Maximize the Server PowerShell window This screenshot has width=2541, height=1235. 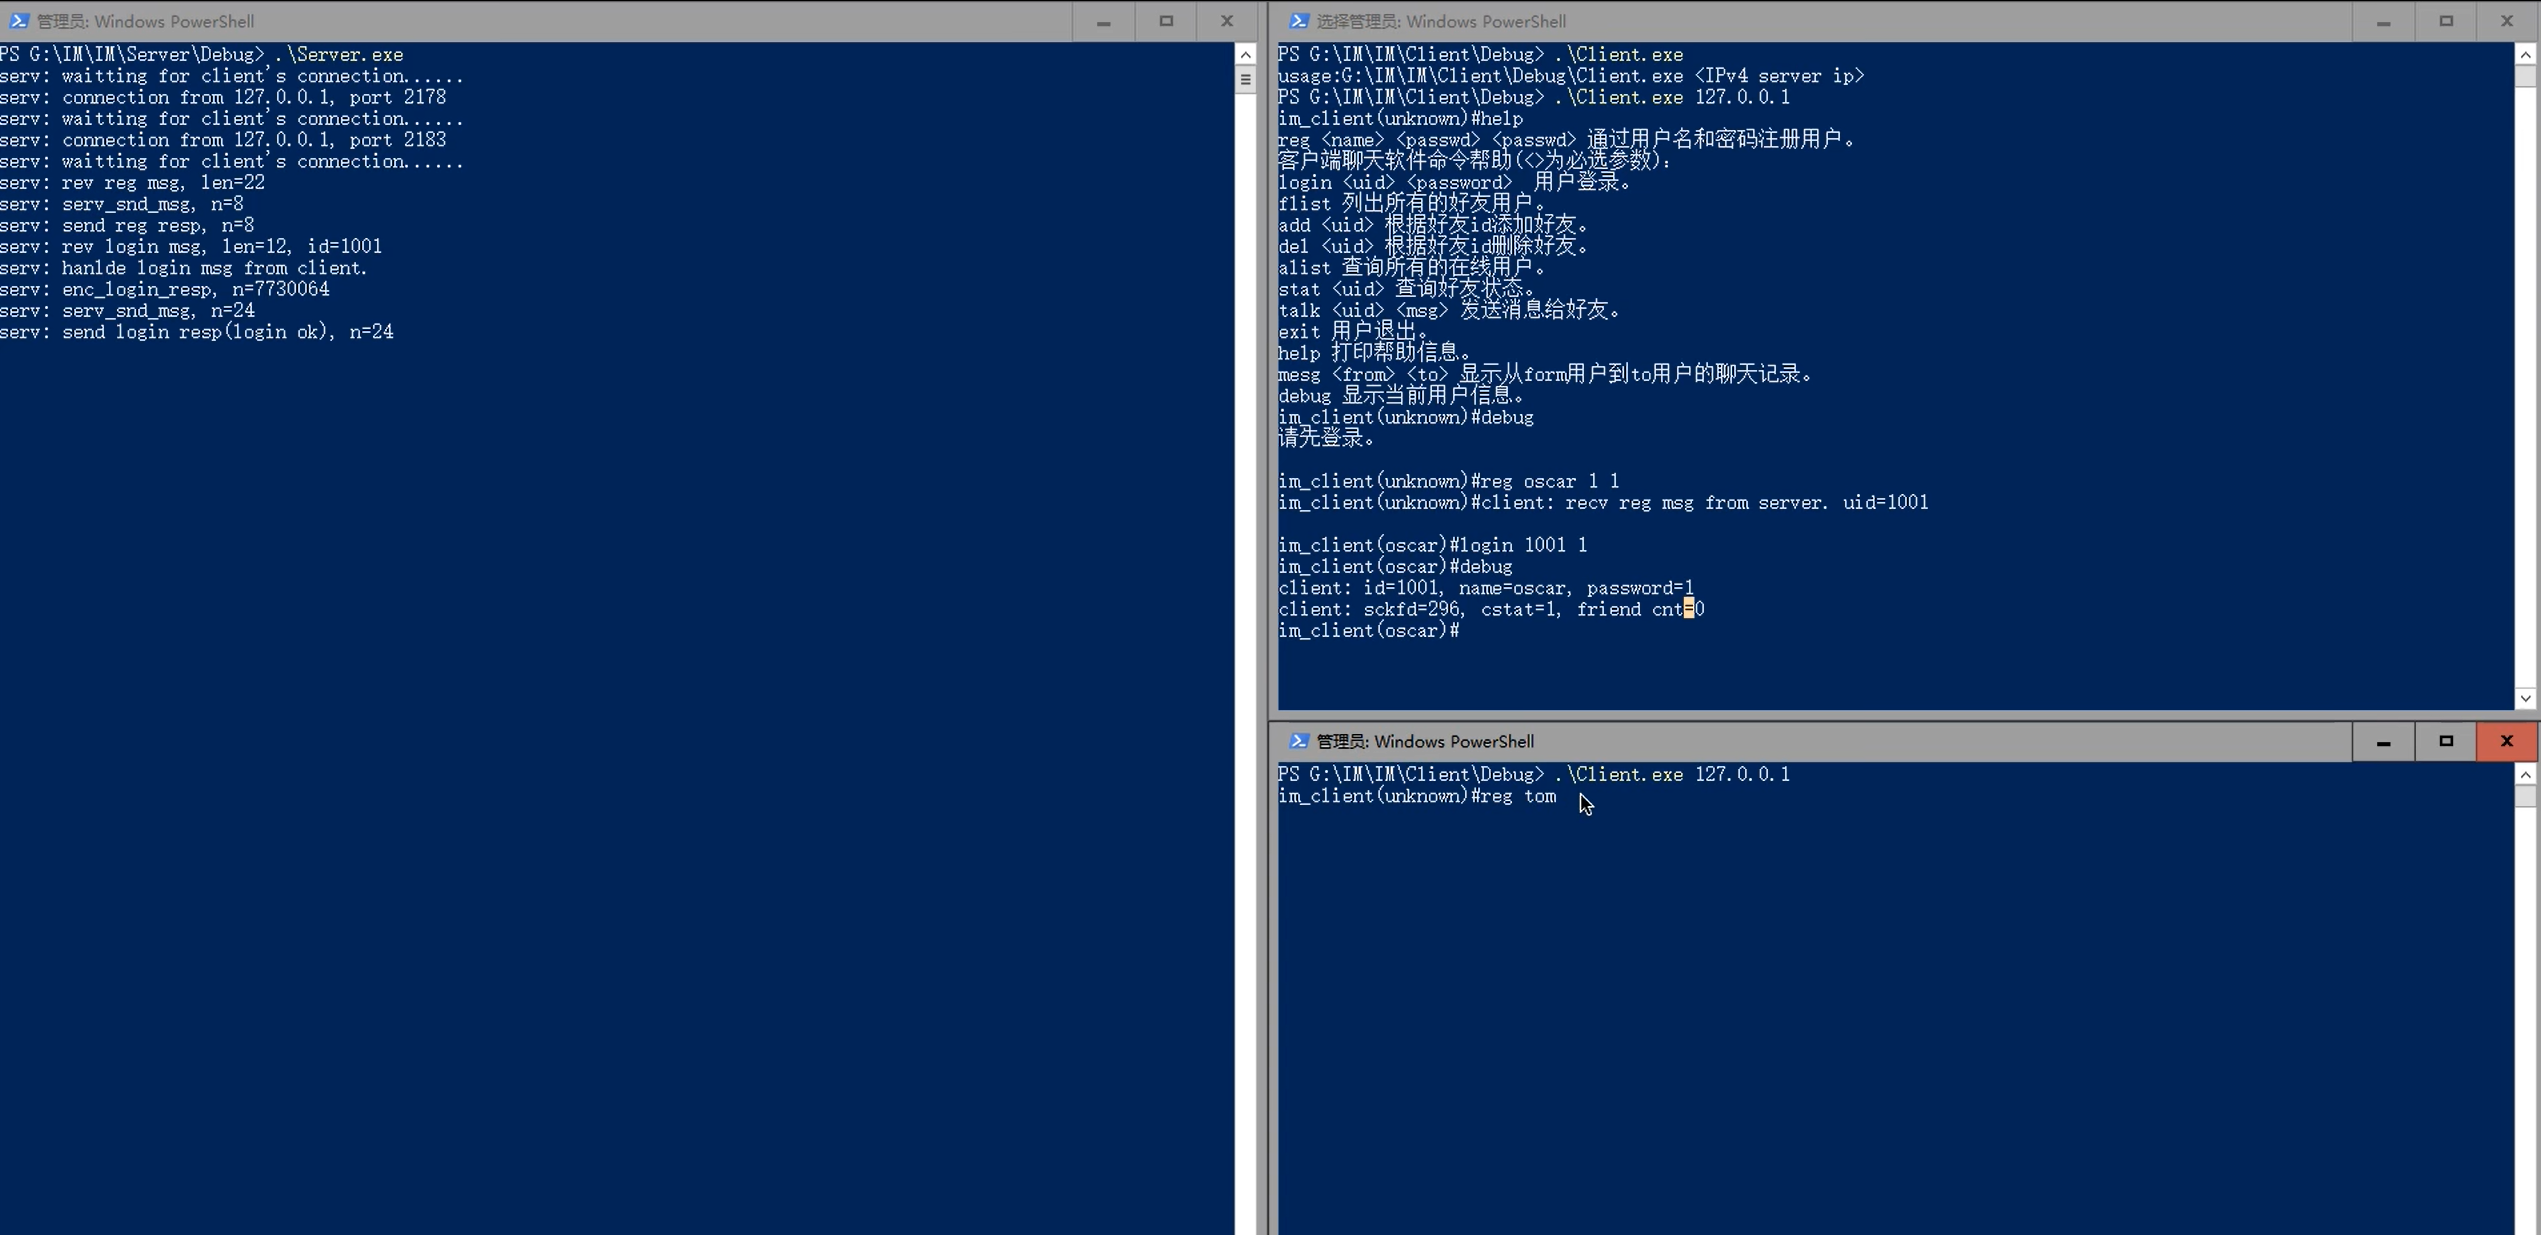tap(1166, 21)
